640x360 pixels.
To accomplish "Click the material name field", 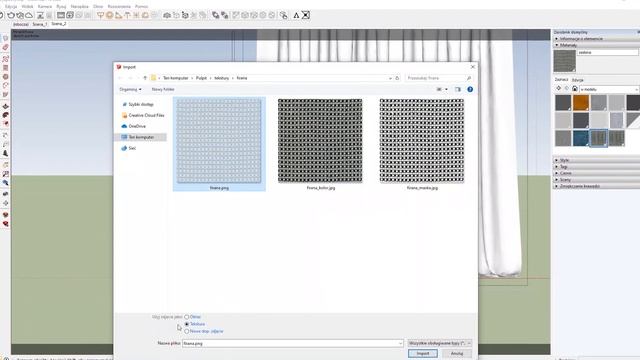I will [607, 53].
